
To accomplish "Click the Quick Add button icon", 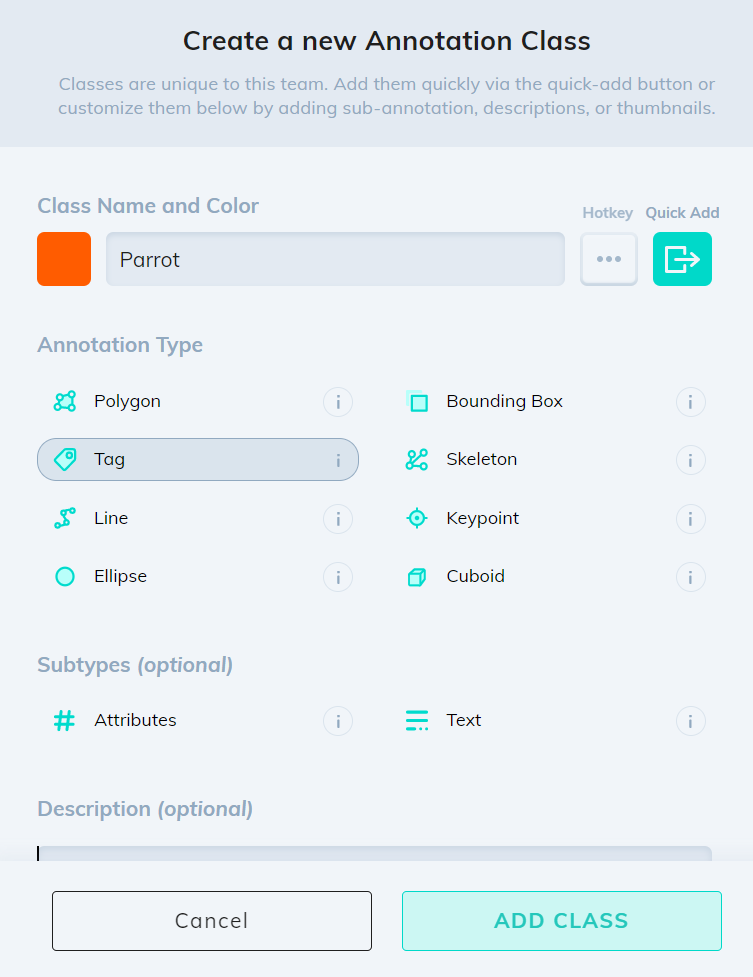I will 682,259.
